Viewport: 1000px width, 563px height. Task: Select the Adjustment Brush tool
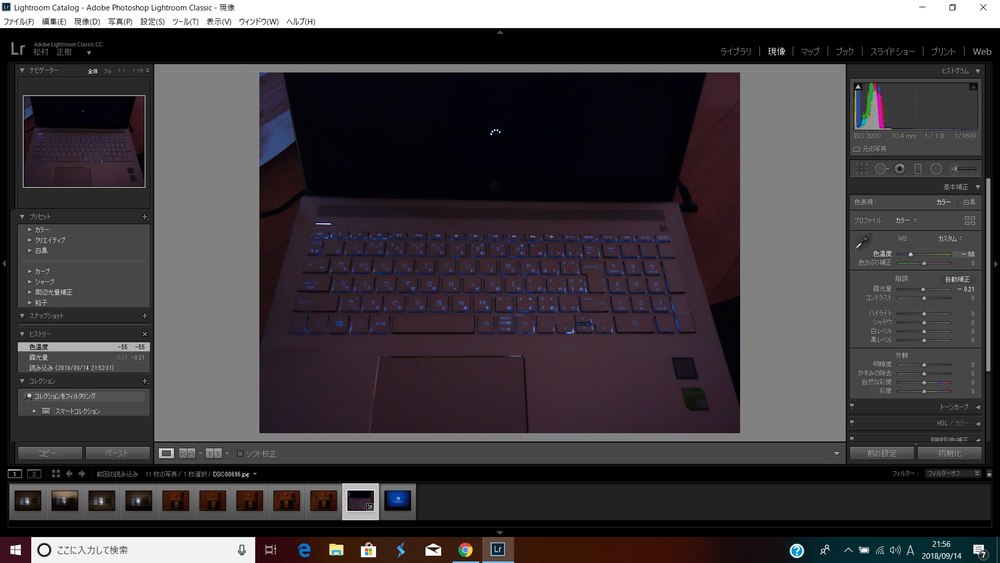(964, 169)
